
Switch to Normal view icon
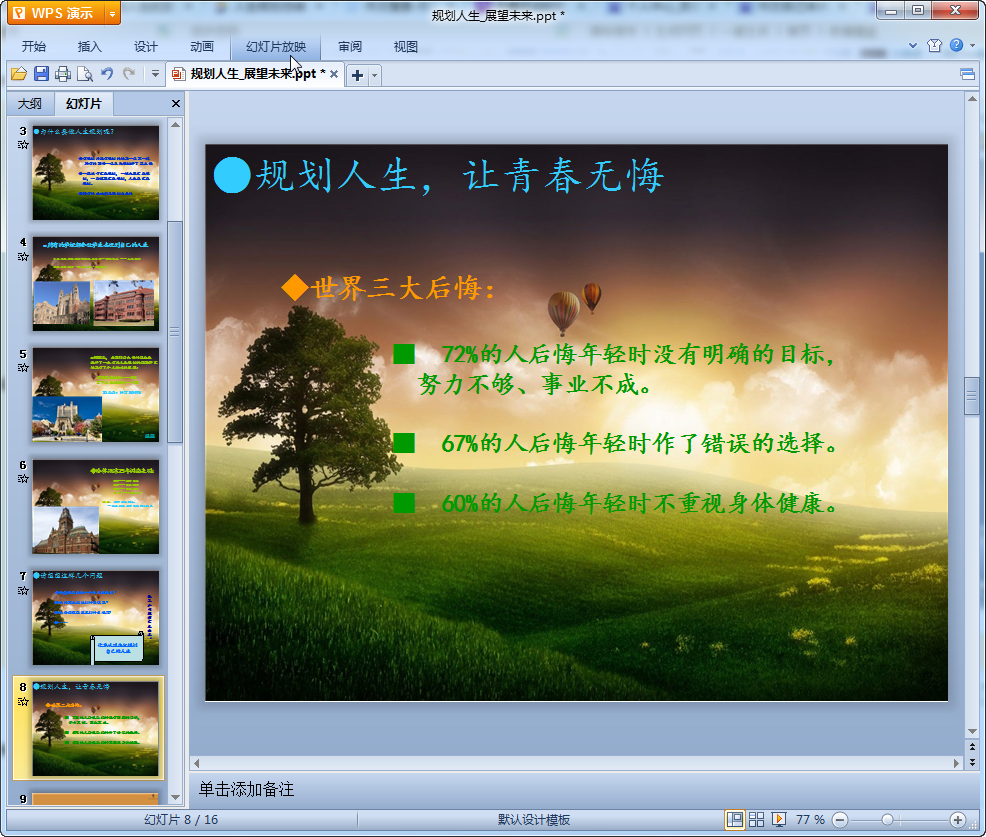734,819
